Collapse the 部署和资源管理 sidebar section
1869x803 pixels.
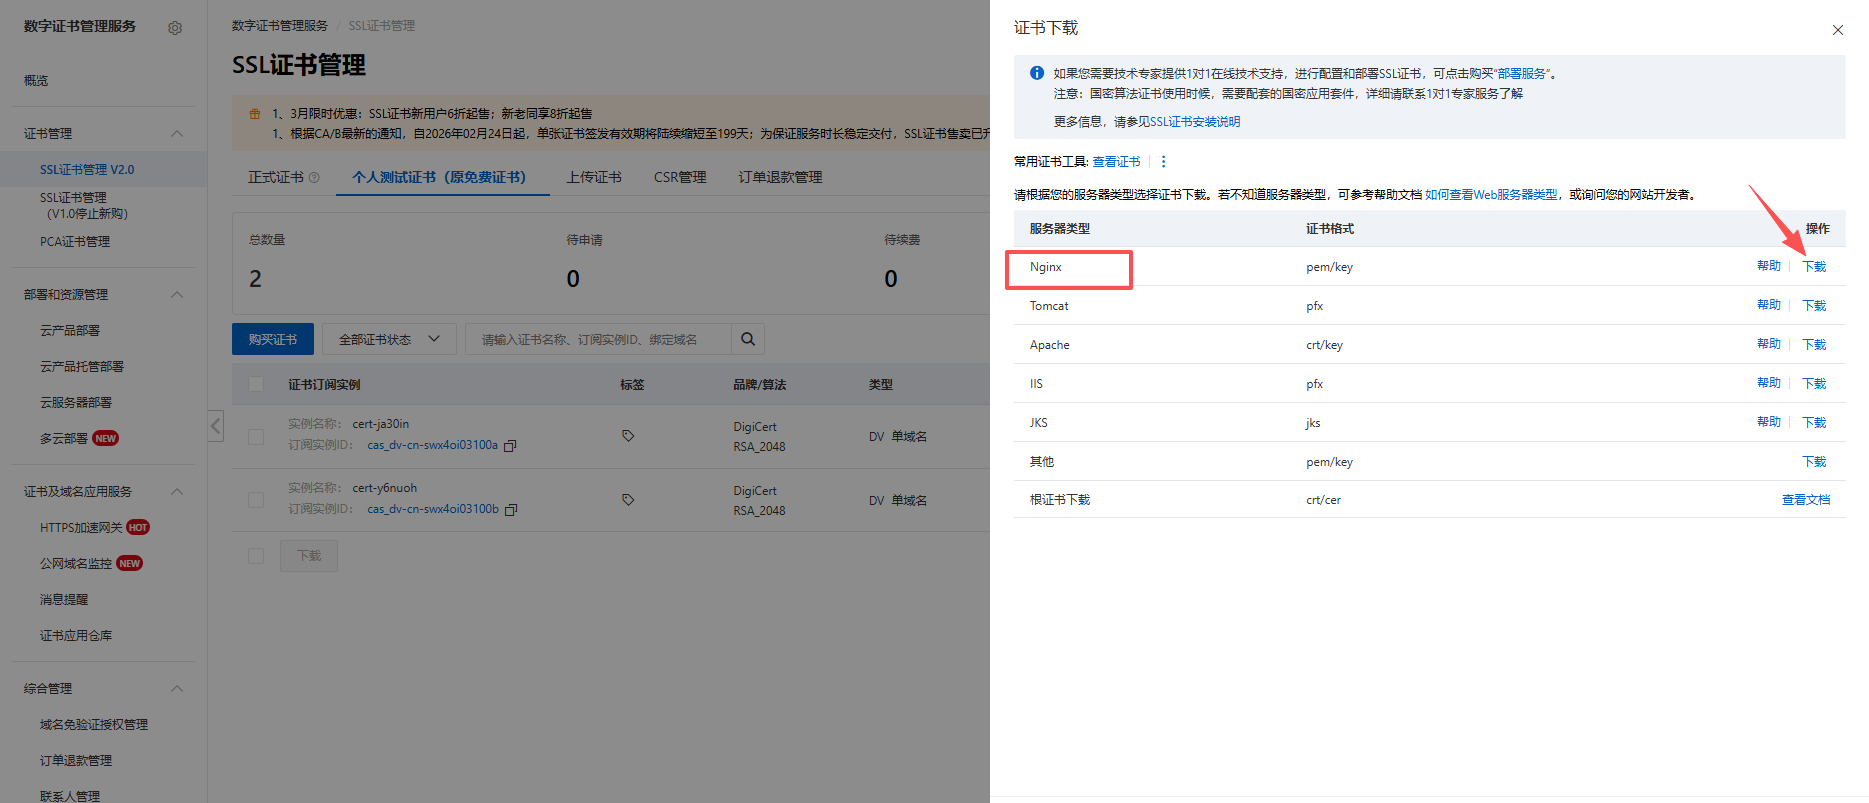(177, 295)
